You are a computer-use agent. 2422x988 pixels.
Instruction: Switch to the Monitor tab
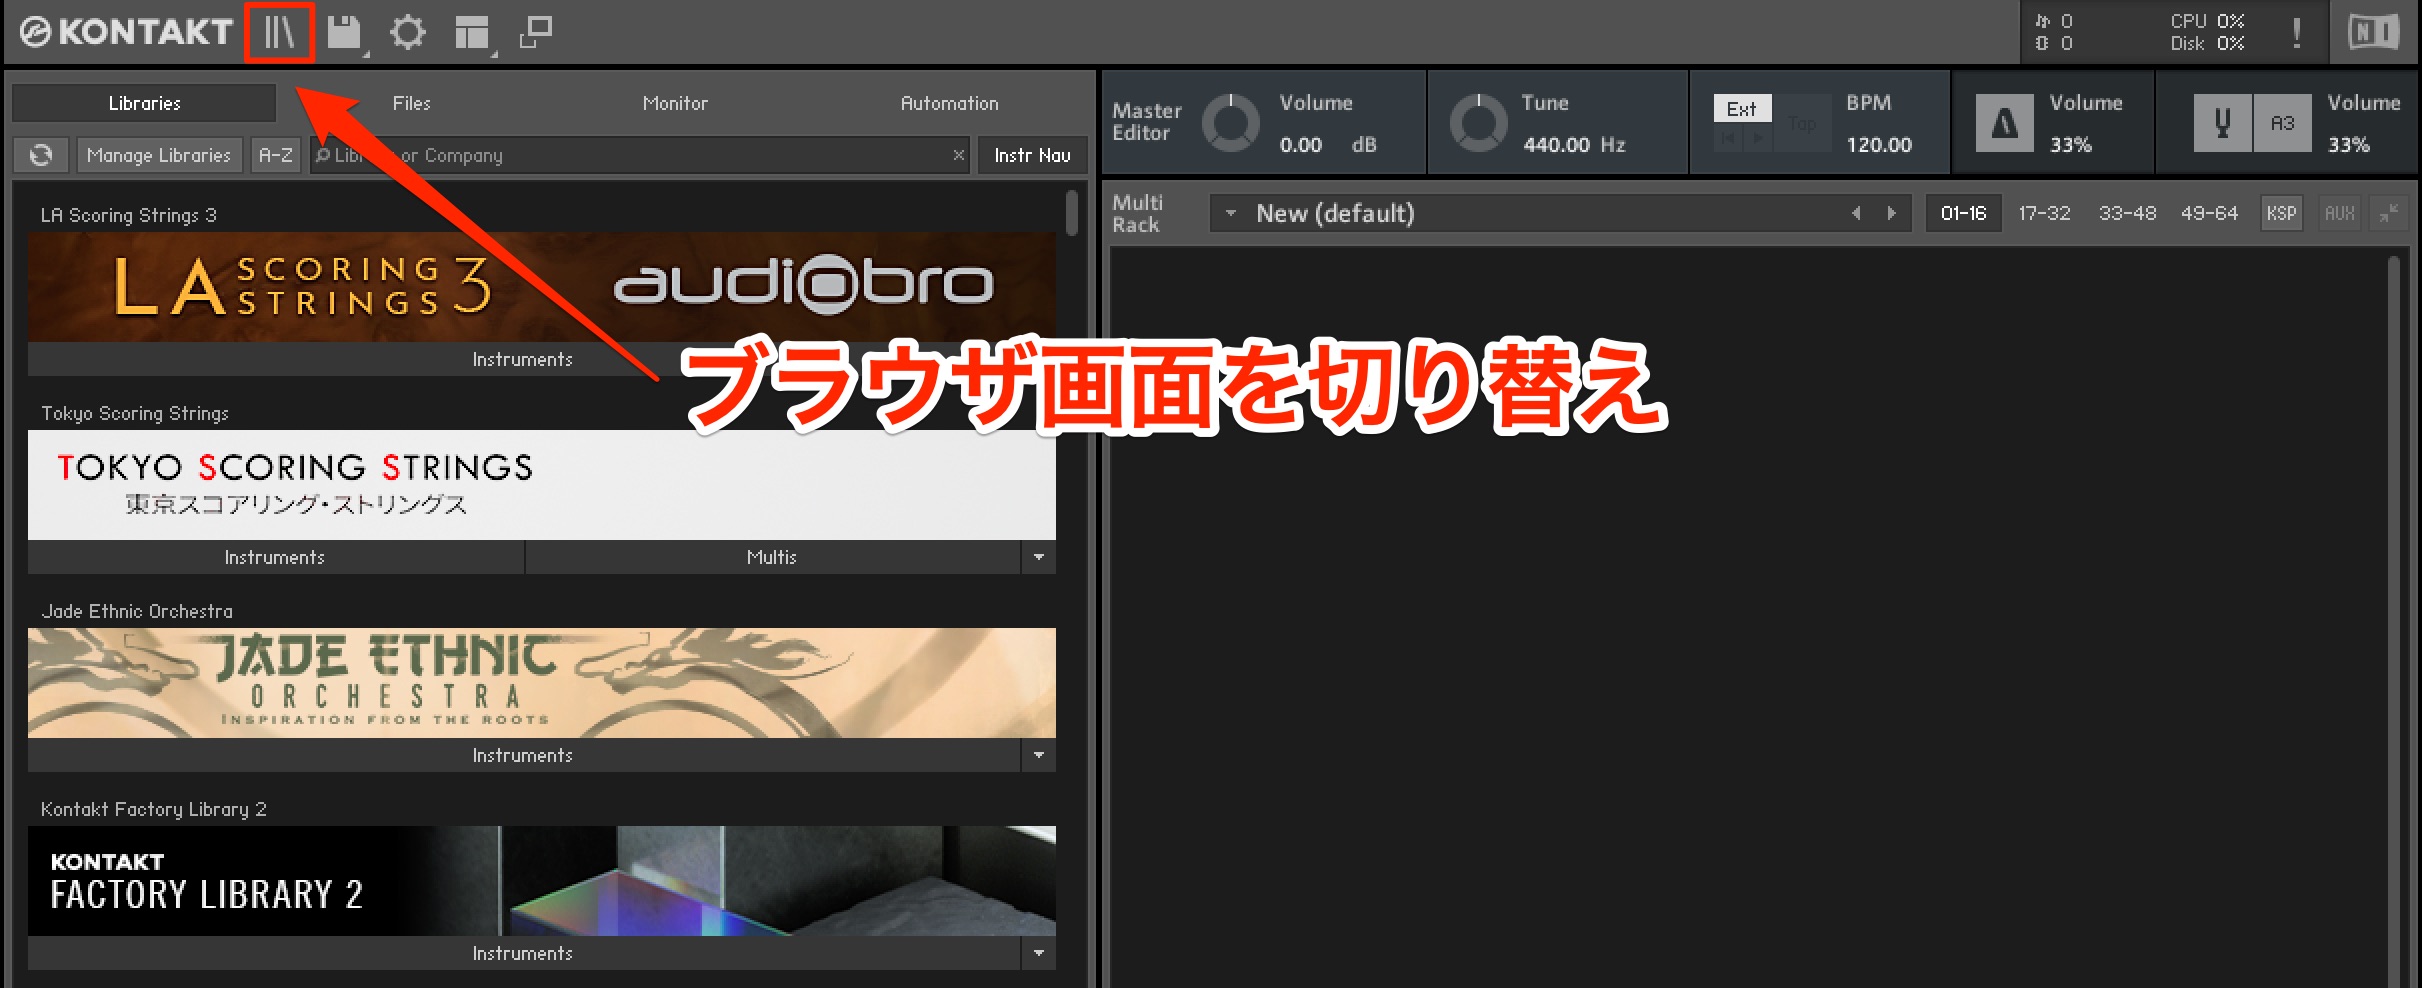[x=675, y=103]
